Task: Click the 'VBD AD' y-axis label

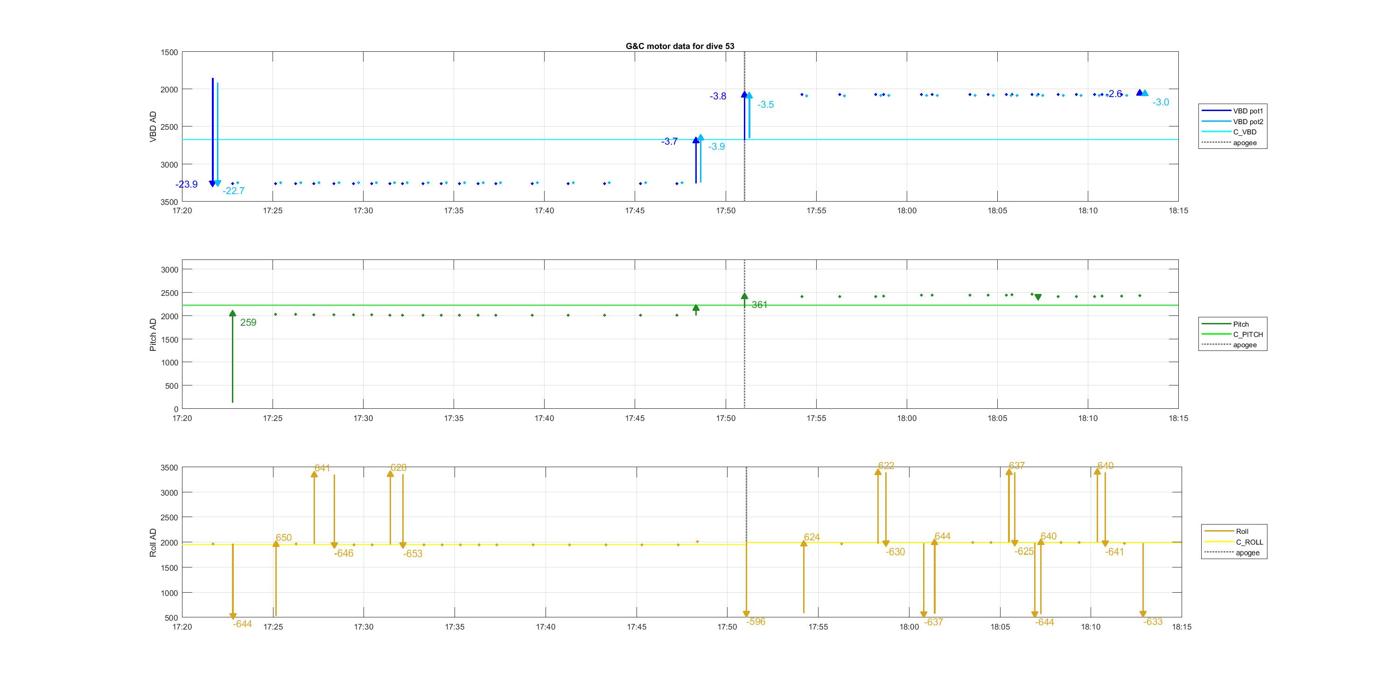Action: click(154, 126)
